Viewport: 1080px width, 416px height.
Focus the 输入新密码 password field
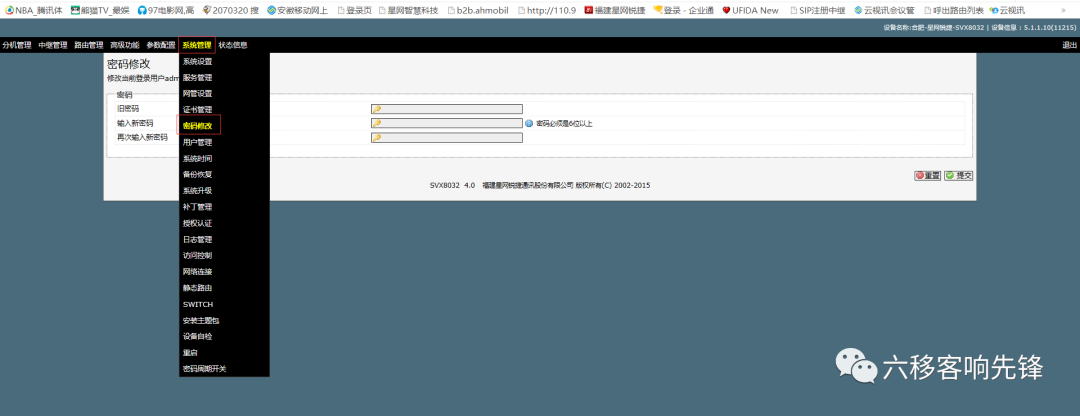coord(446,123)
